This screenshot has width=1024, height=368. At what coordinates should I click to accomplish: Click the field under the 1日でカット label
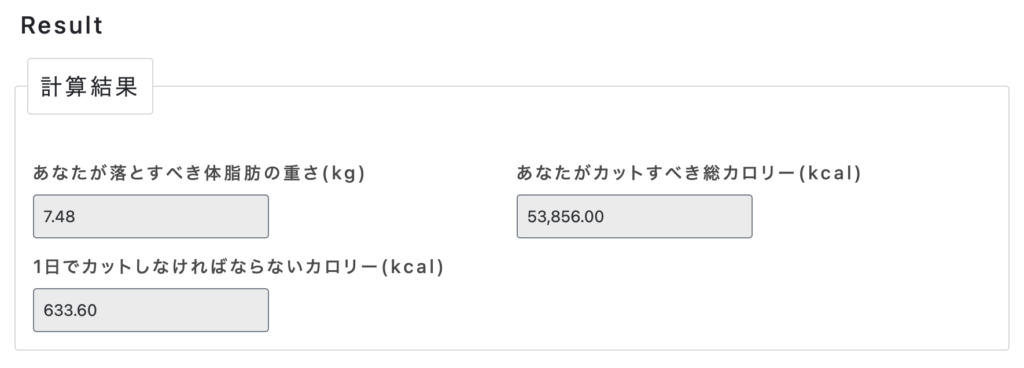(151, 310)
